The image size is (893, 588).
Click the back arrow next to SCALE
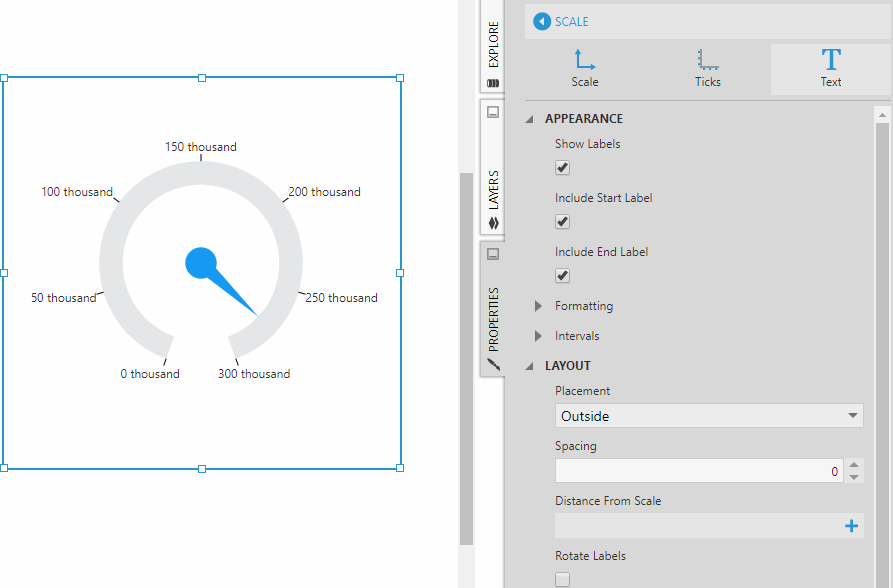(542, 21)
